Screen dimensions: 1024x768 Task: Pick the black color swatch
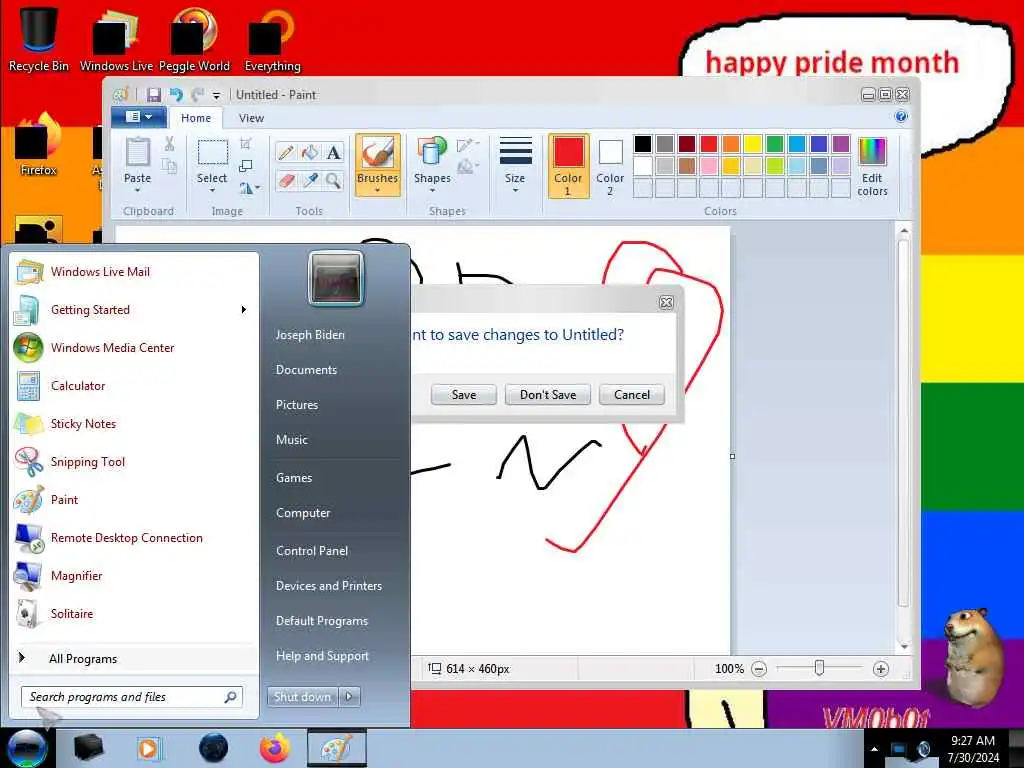[x=643, y=144]
